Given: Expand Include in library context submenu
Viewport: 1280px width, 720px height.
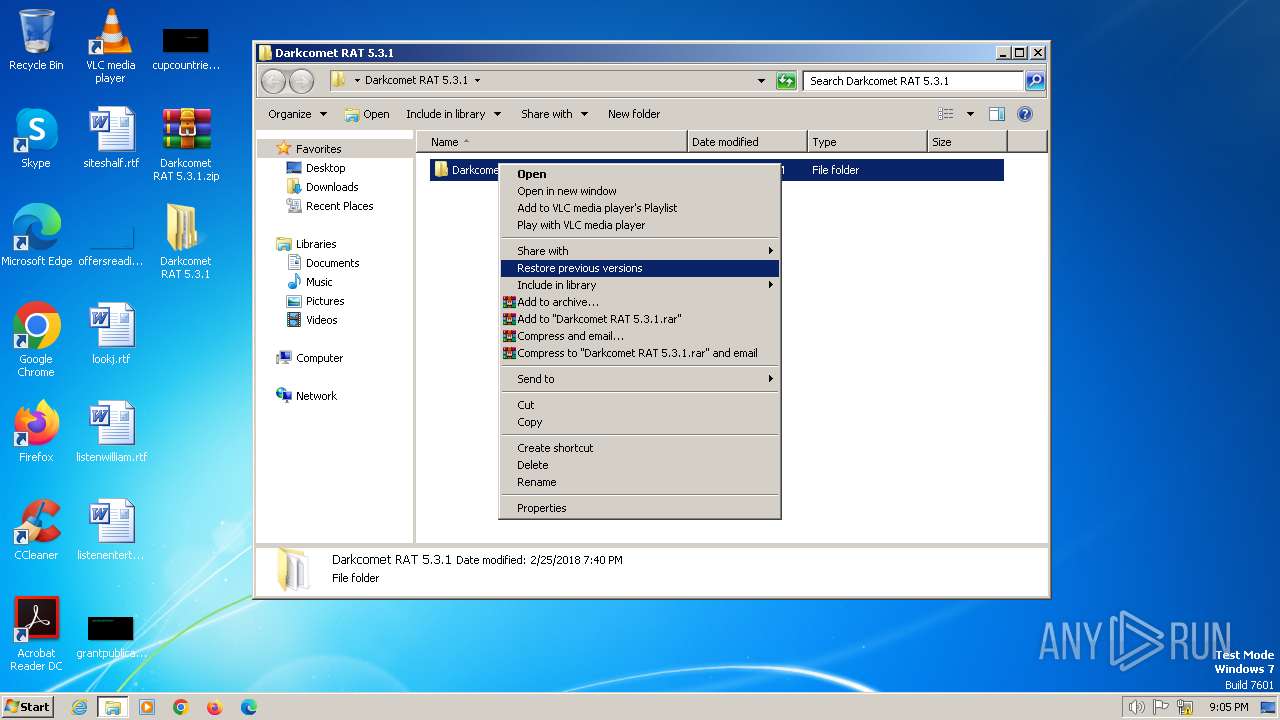Looking at the screenshot, I should (x=640, y=285).
